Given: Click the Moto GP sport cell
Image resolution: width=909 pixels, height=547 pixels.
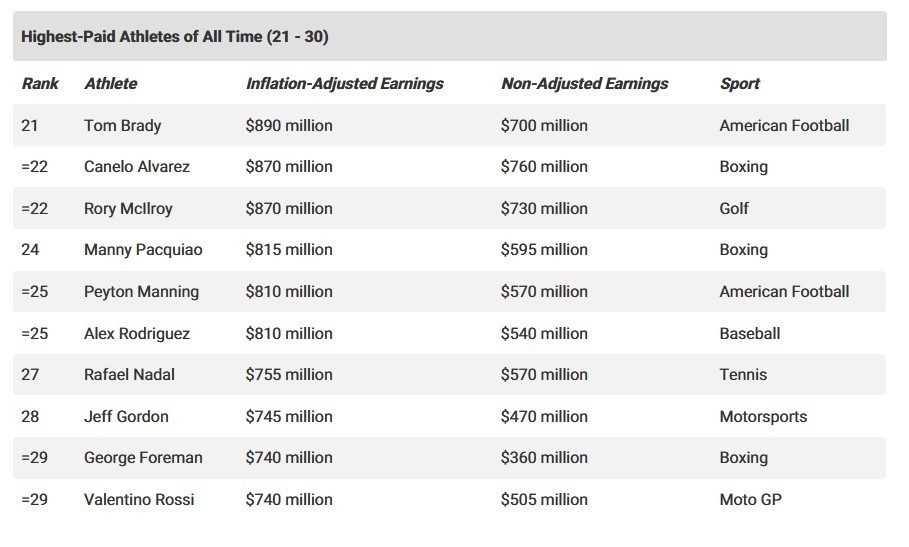Looking at the screenshot, I should (750, 500).
